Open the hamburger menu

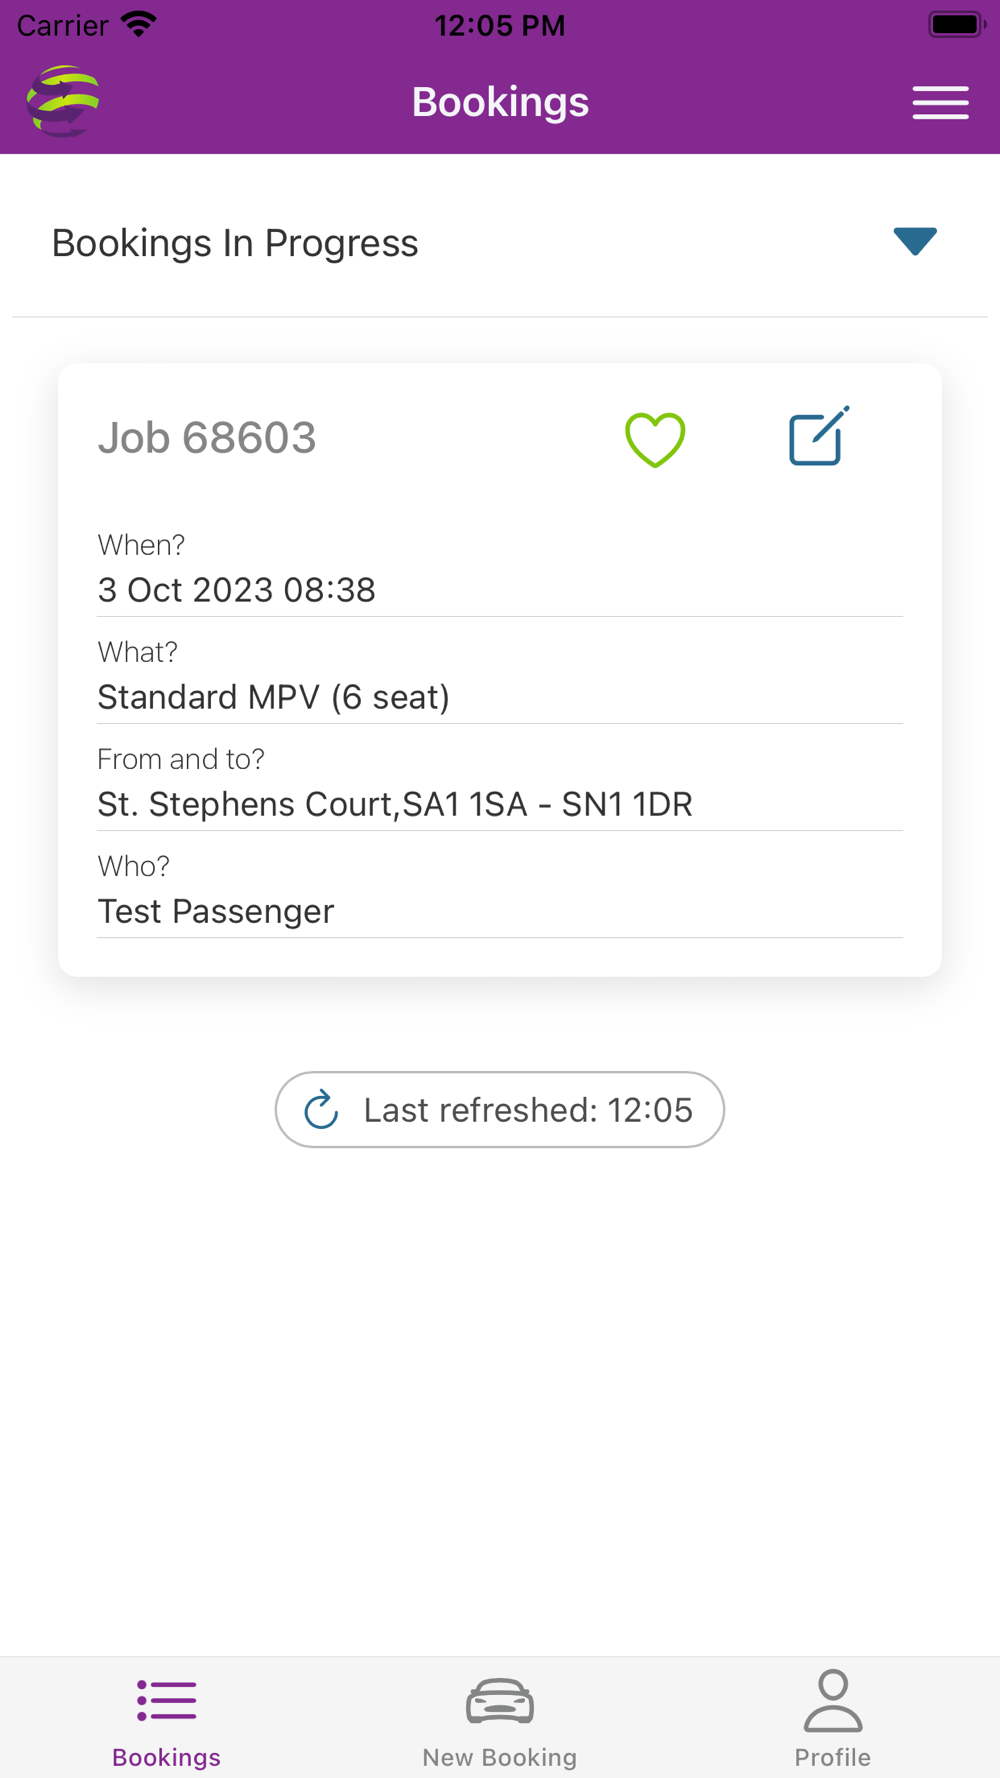pyautogui.click(x=940, y=102)
